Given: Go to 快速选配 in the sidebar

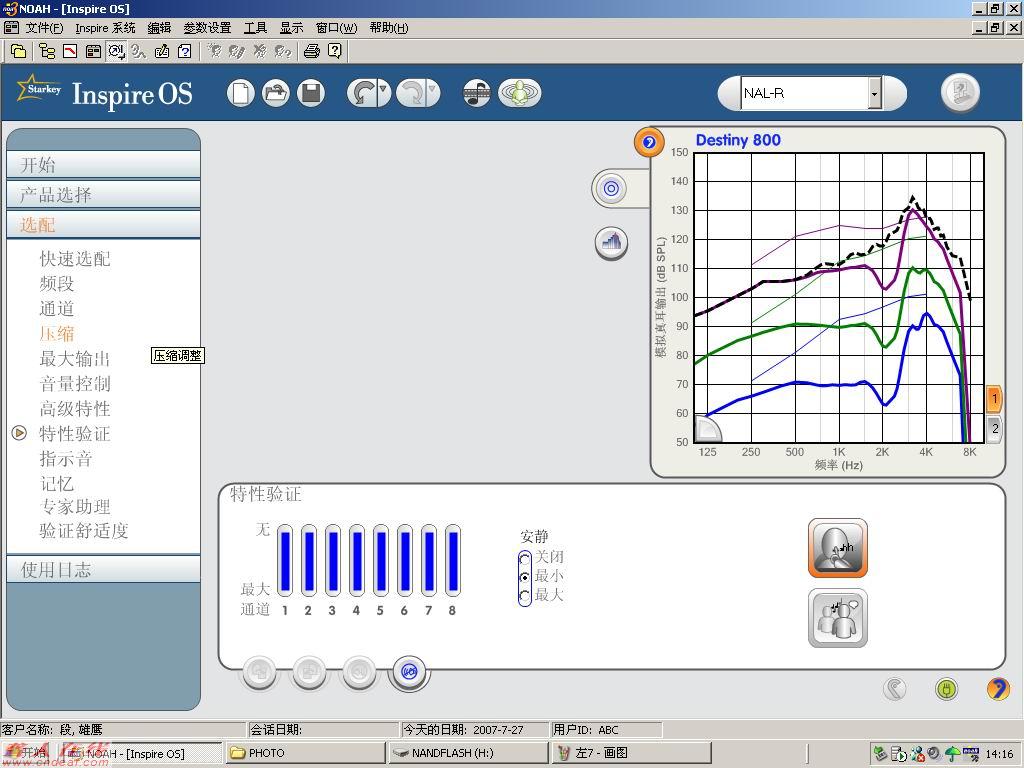Looking at the screenshot, I should pos(75,259).
